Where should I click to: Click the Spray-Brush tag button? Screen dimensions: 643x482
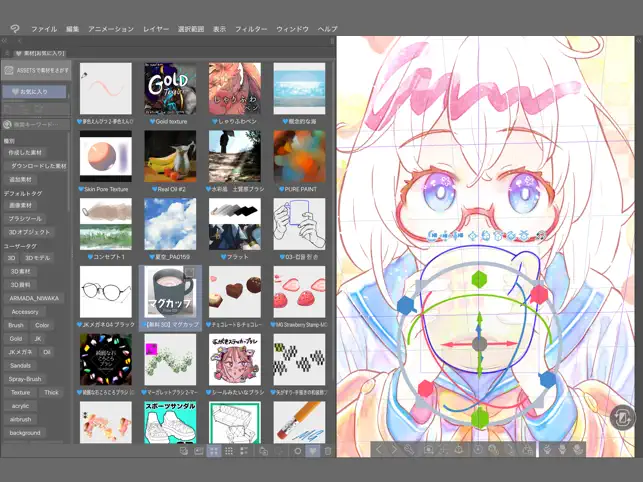(25, 379)
